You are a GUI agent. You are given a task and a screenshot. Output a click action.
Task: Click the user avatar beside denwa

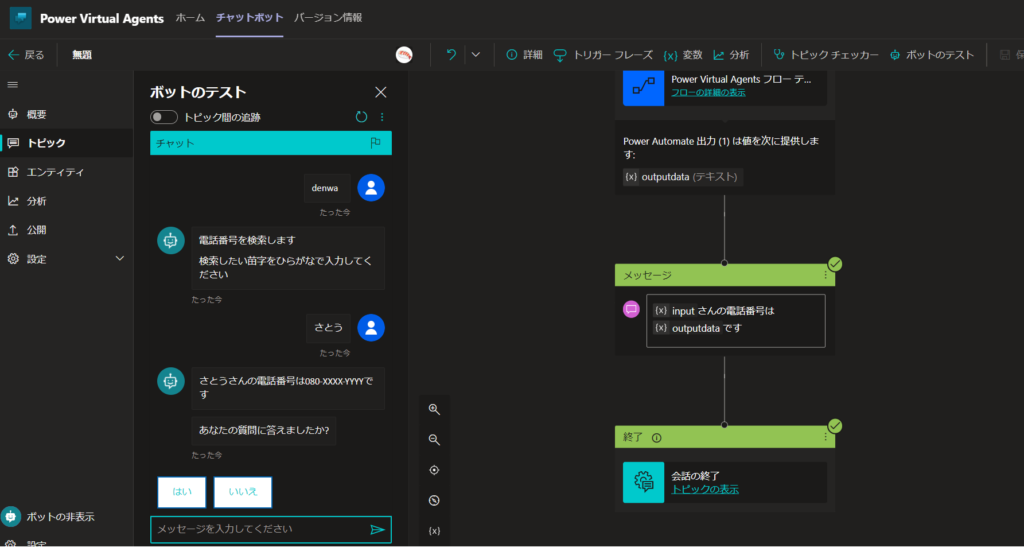[371, 188]
